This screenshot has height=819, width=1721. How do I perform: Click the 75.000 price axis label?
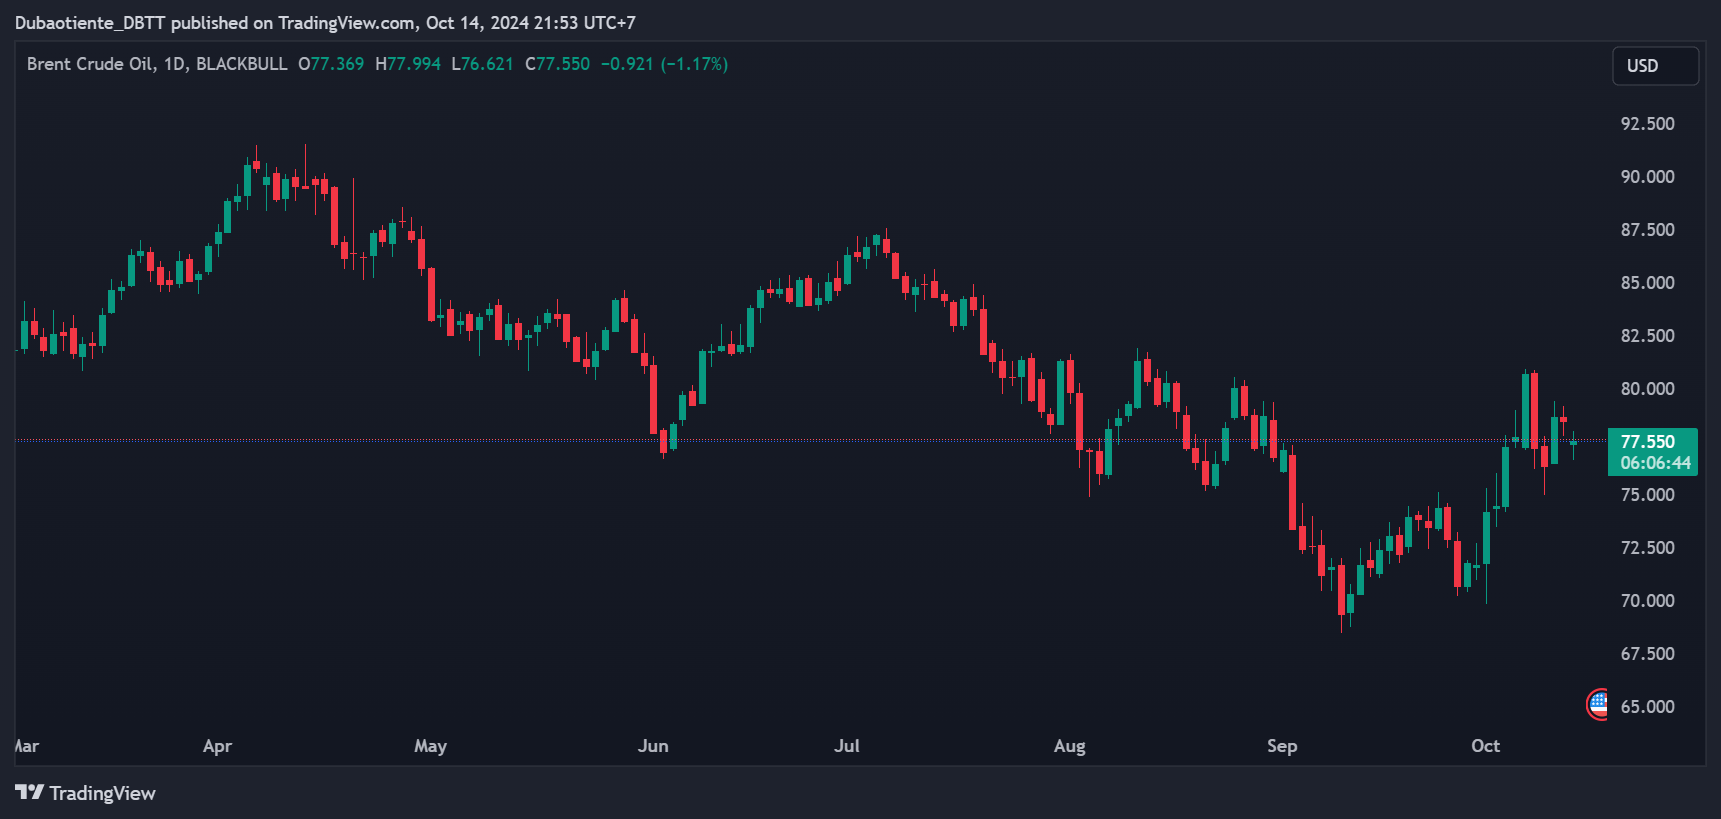[1647, 495]
